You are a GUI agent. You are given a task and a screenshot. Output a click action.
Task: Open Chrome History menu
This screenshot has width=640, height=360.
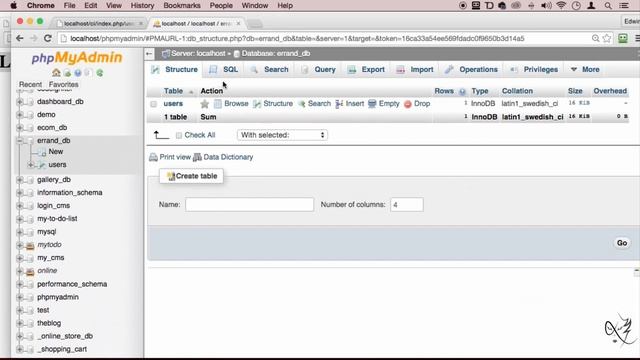pyautogui.click(x=142, y=6)
